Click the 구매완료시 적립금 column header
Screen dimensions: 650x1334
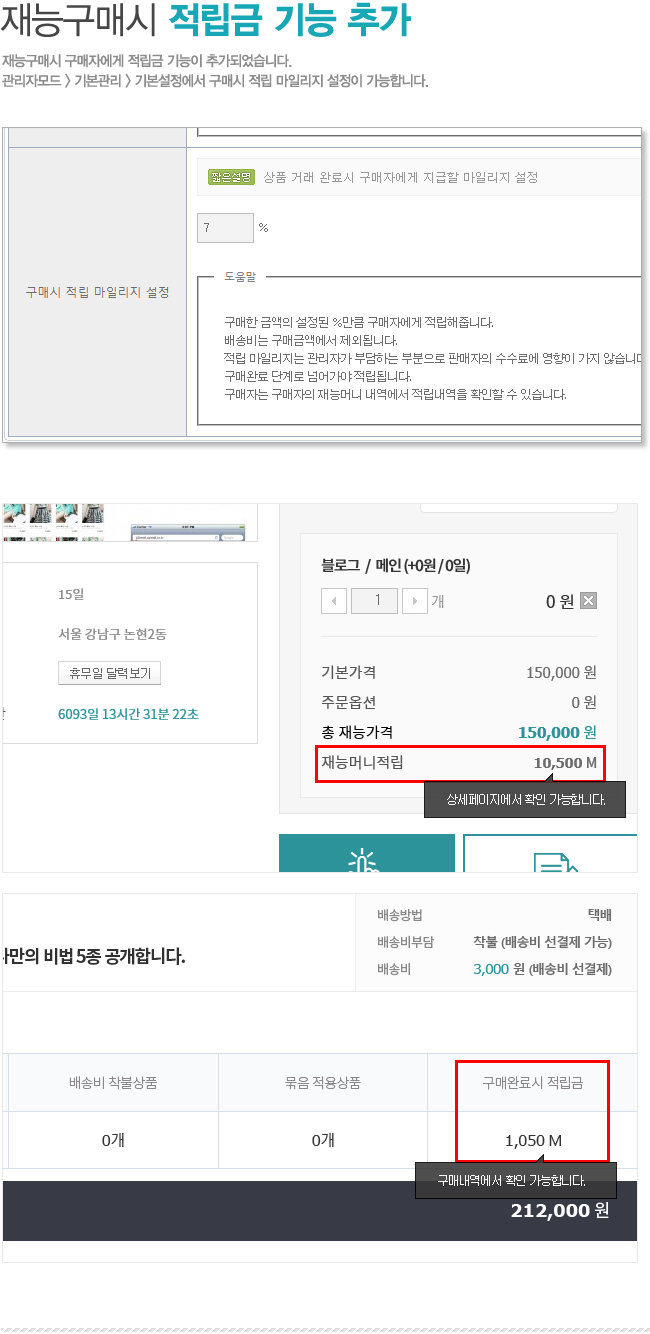coord(532,1082)
